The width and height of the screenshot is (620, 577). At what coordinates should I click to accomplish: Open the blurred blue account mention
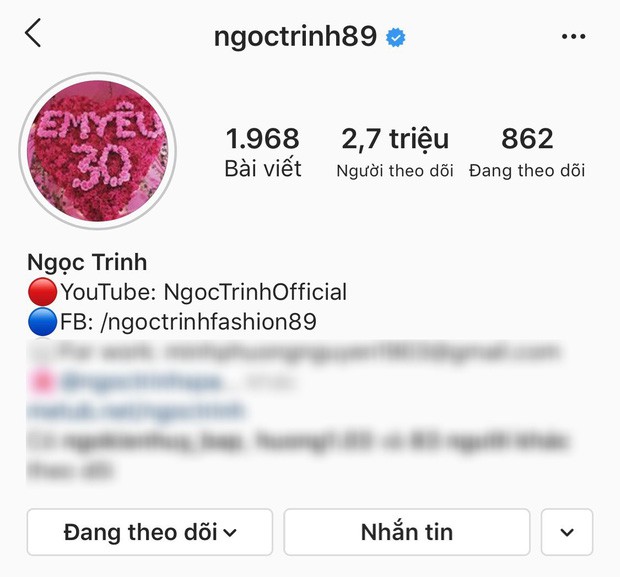140,382
